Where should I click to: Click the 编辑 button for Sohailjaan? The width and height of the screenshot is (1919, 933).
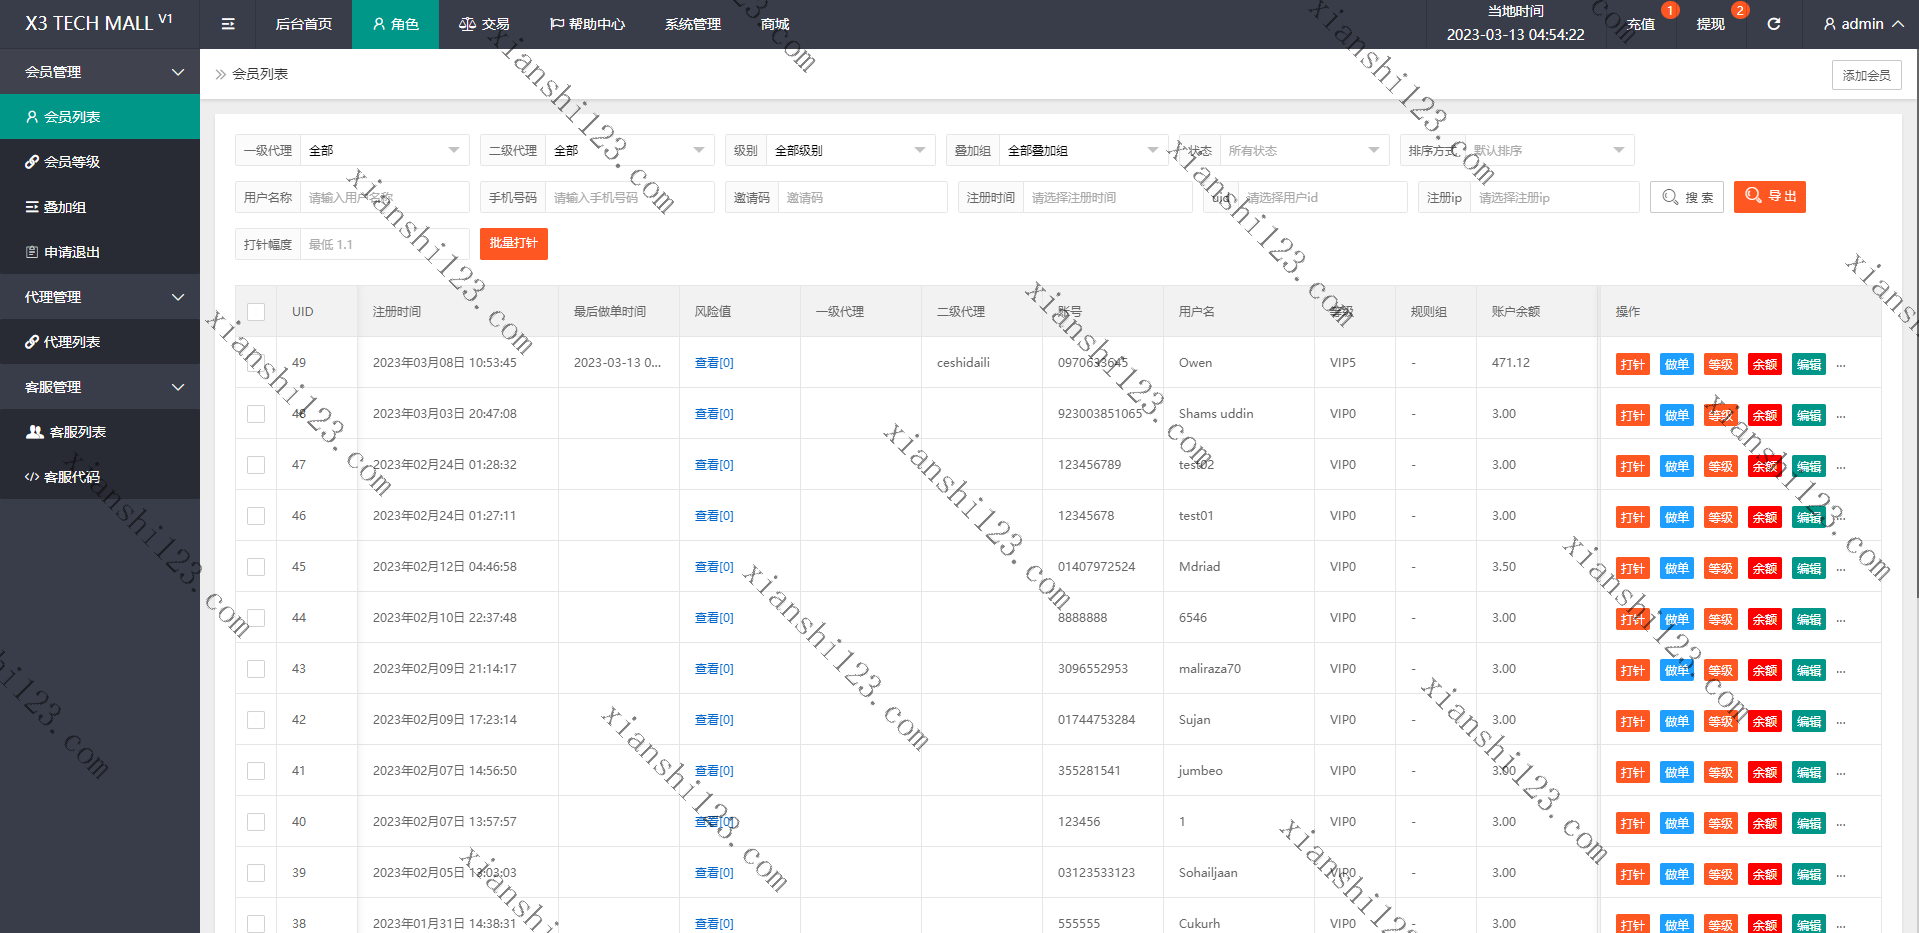tap(1809, 874)
